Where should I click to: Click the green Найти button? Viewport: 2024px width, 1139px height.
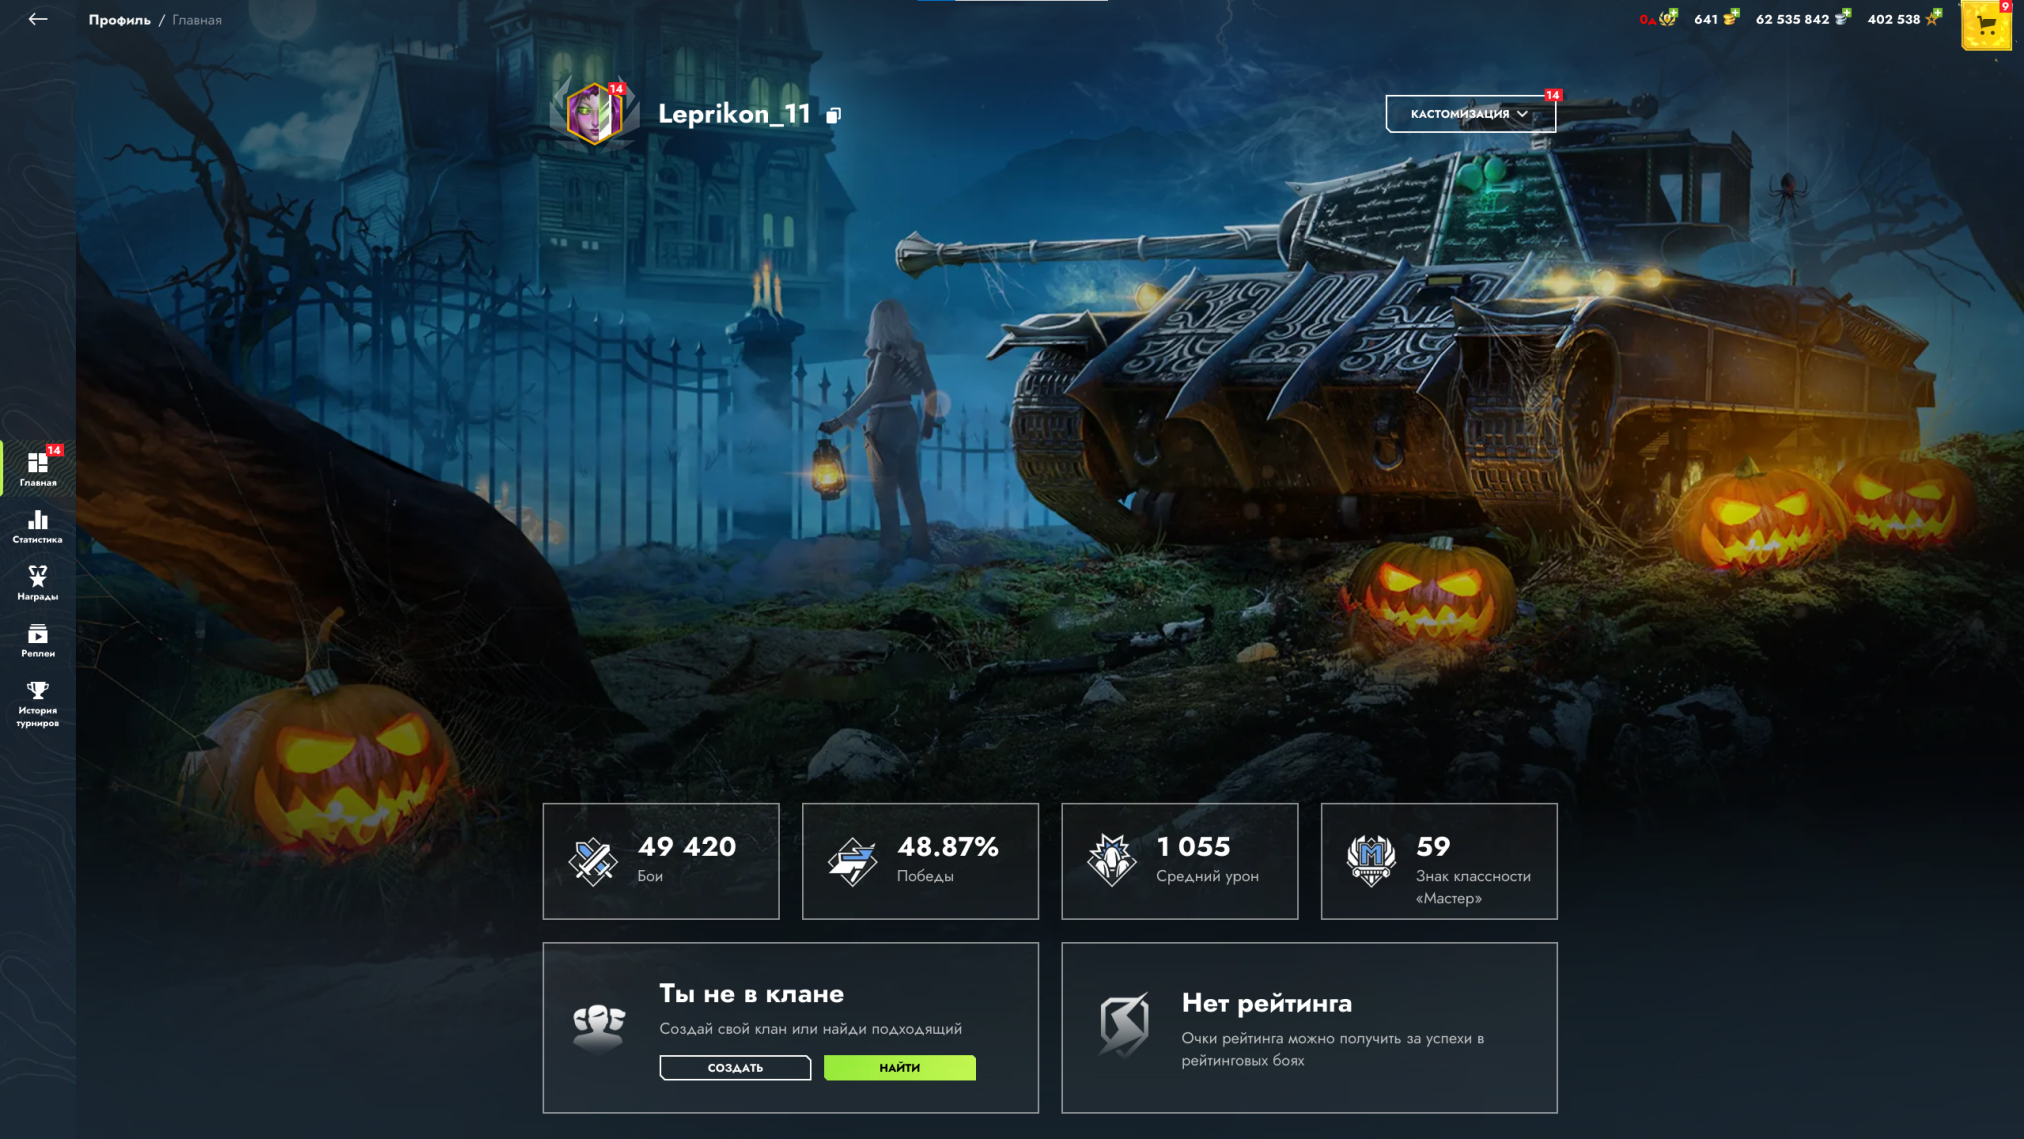(899, 1068)
